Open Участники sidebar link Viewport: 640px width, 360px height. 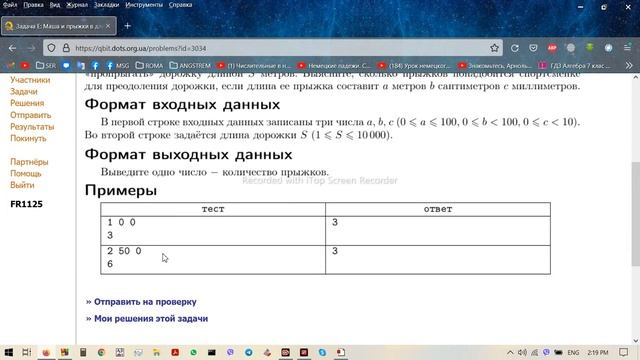pos(30,80)
